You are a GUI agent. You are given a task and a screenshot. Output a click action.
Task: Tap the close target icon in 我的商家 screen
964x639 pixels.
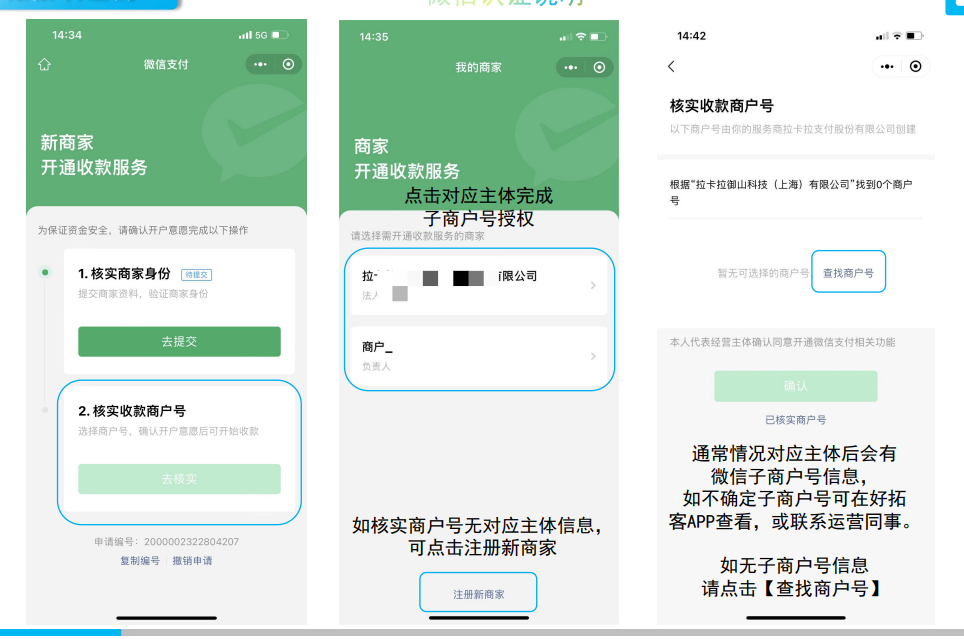pyautogui.click(x=599, y=68)
